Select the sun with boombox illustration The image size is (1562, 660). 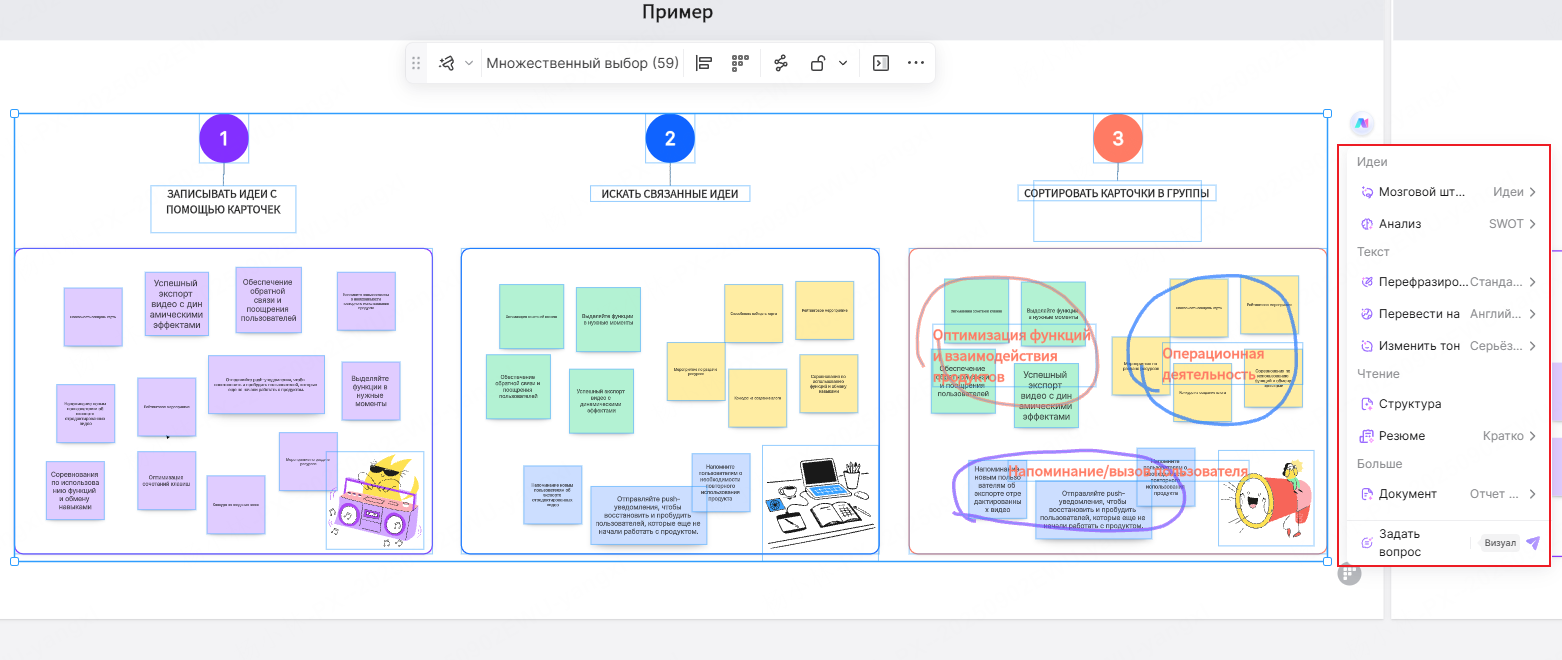(x=374, y=500)
